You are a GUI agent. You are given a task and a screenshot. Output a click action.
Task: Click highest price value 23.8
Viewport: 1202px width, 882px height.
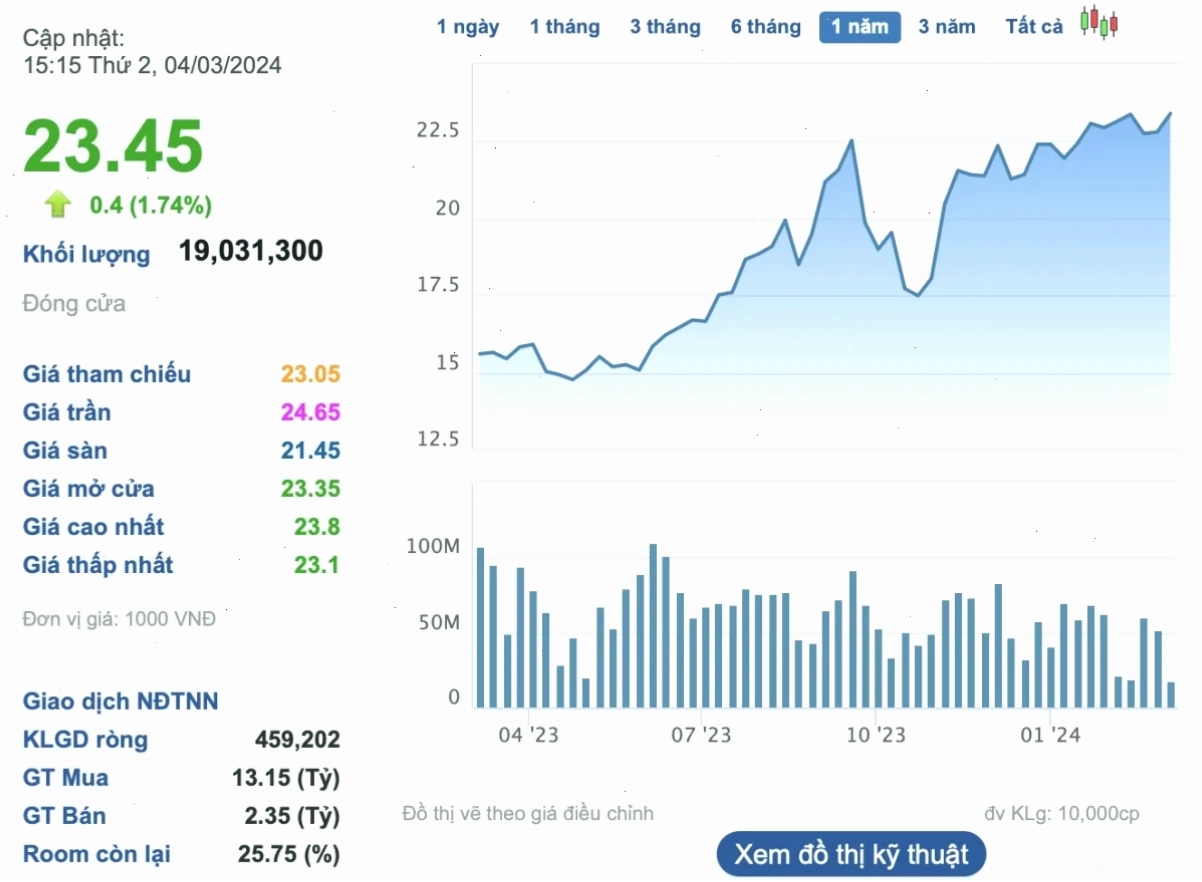point(317,527)
